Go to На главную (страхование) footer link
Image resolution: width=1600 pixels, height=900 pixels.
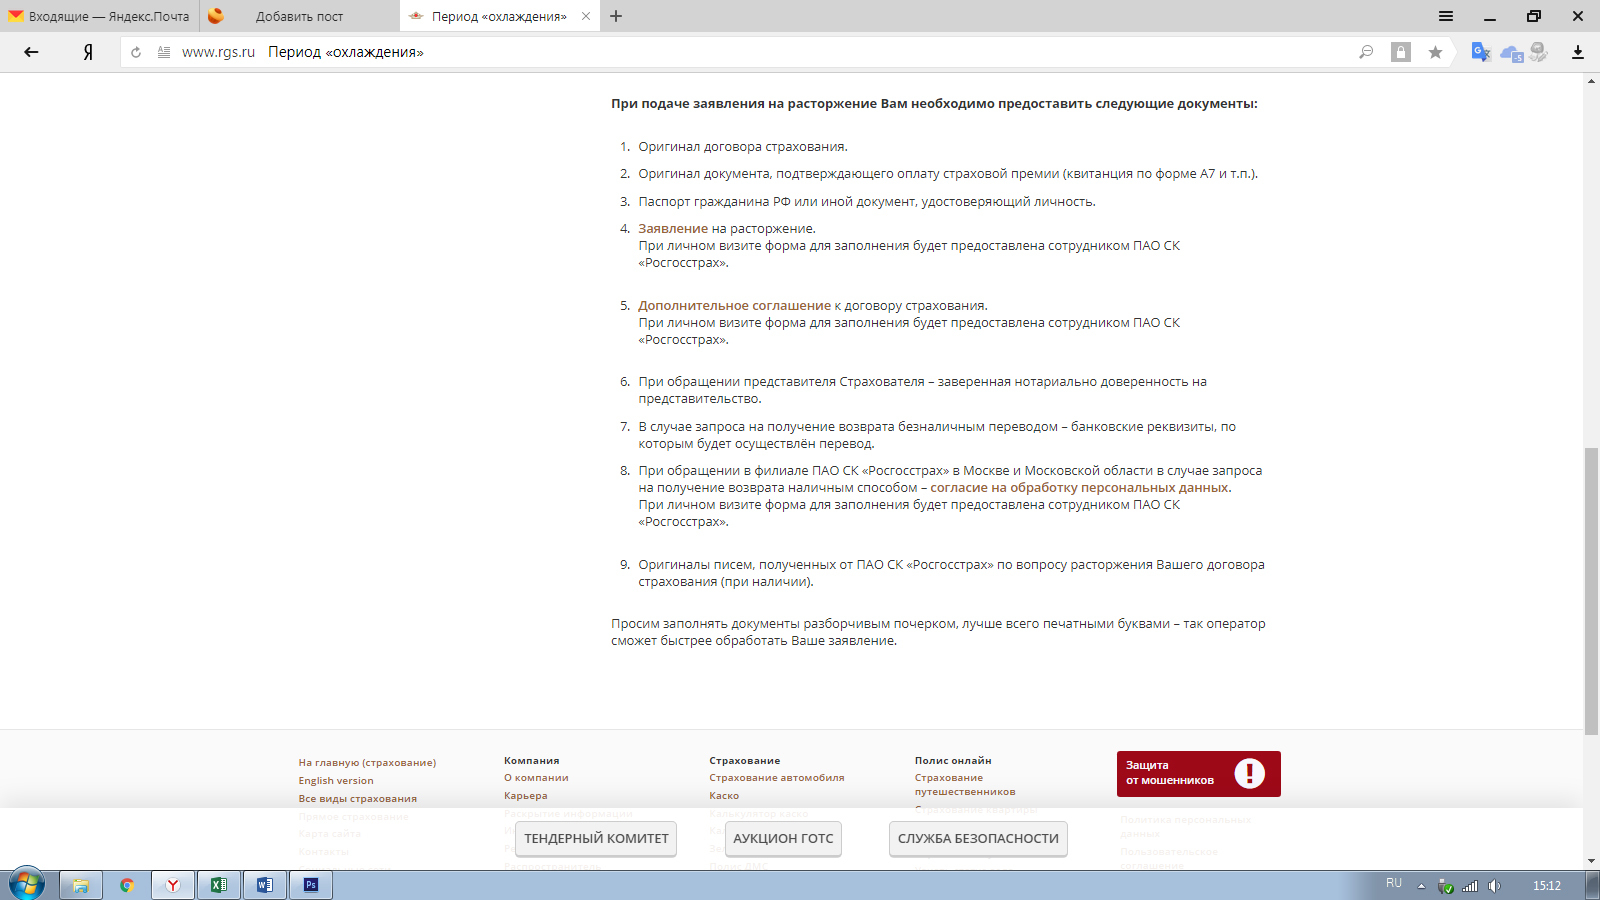(x=367, y=762)
